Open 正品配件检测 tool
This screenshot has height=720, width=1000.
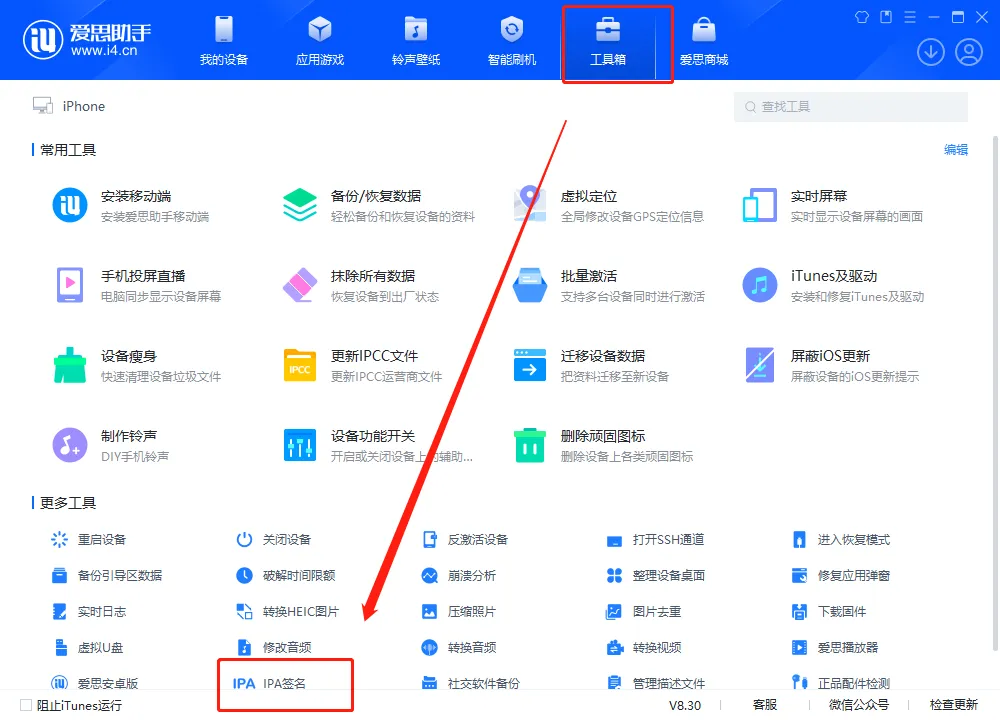841,683
